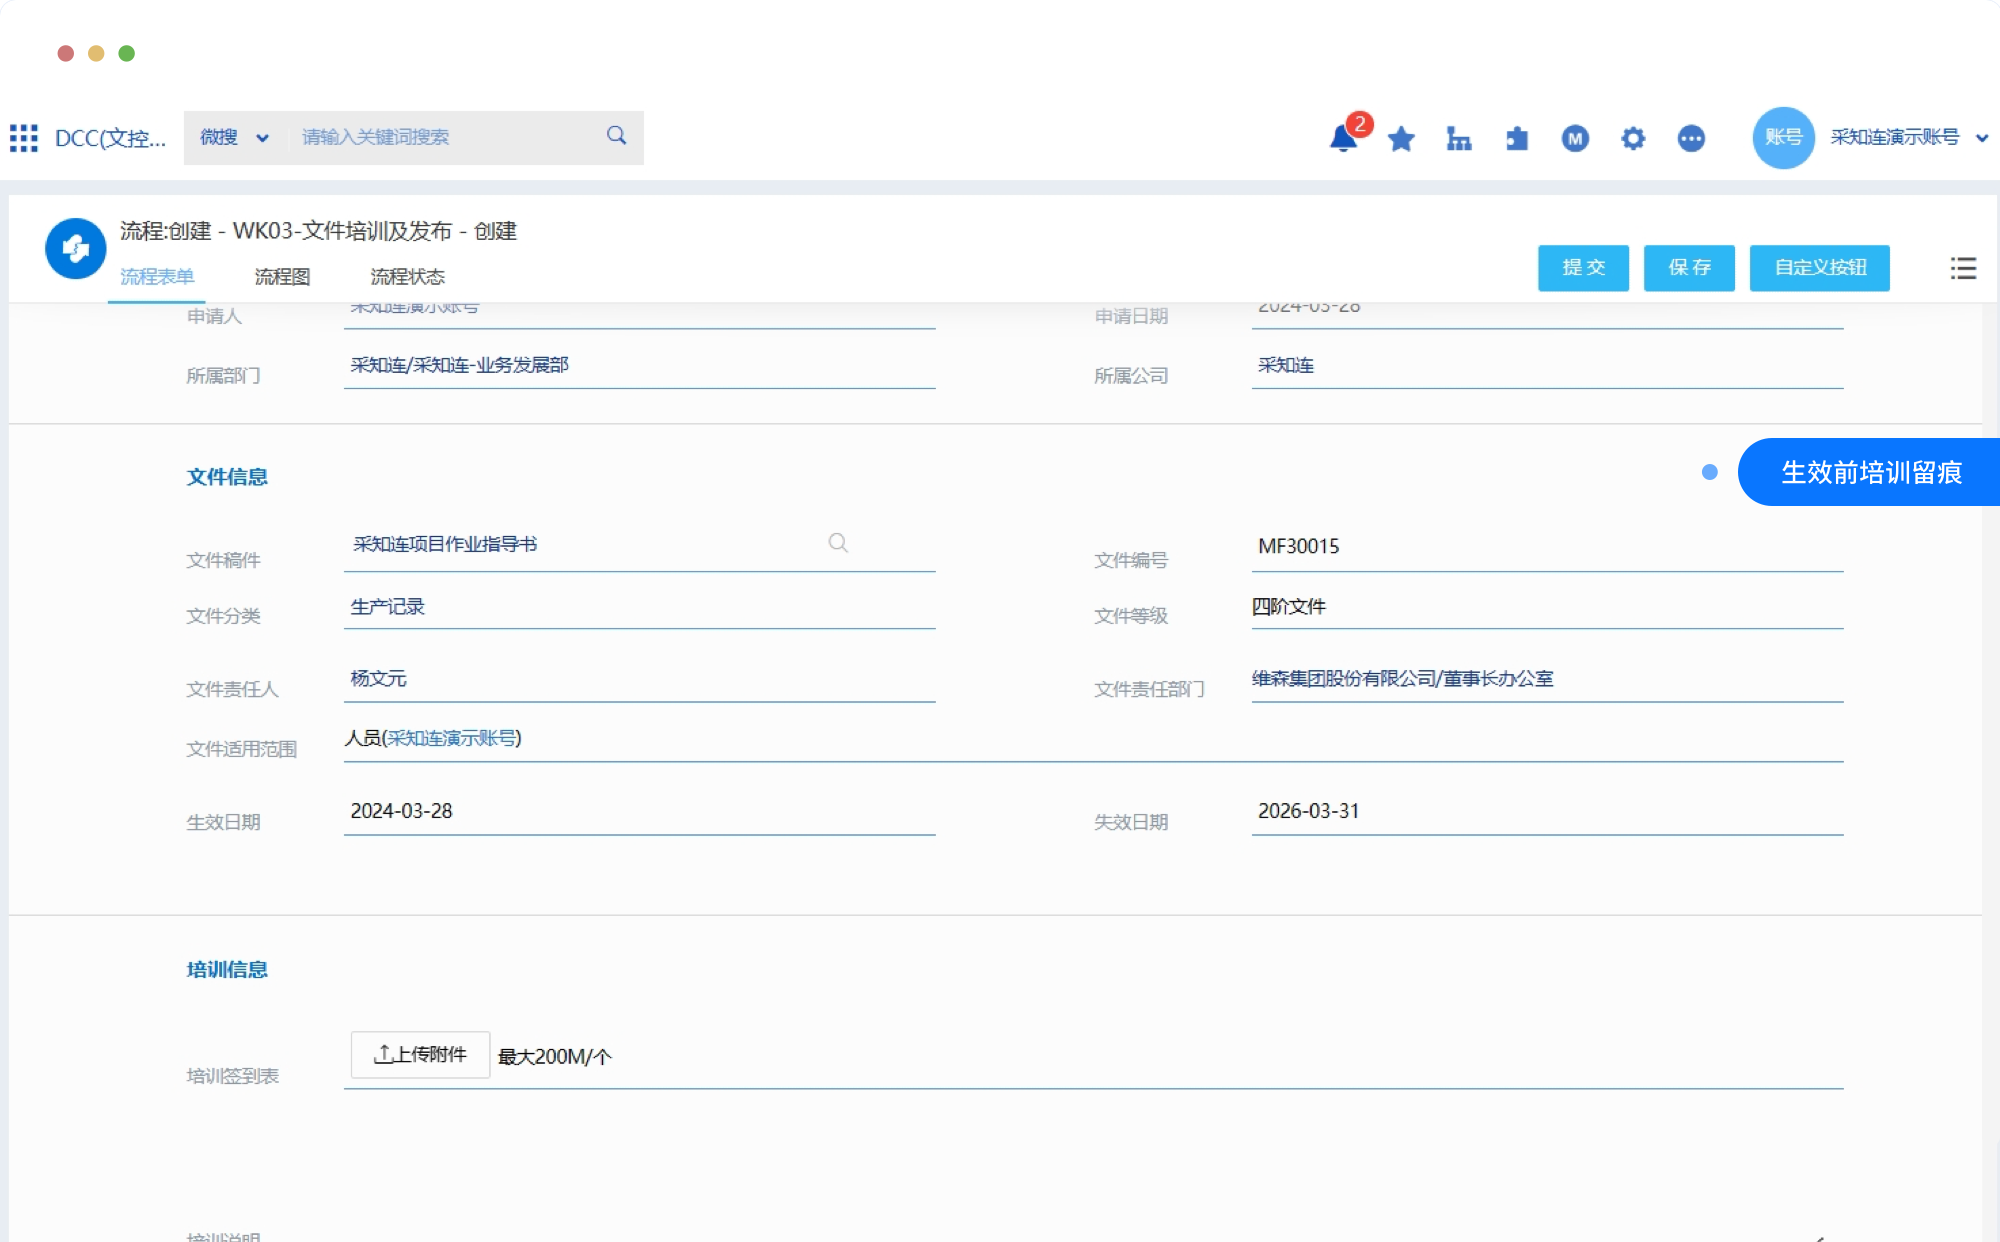The image size is (2000, 1242).
Task: Click the three-dots more icon
Action: 1691,139
